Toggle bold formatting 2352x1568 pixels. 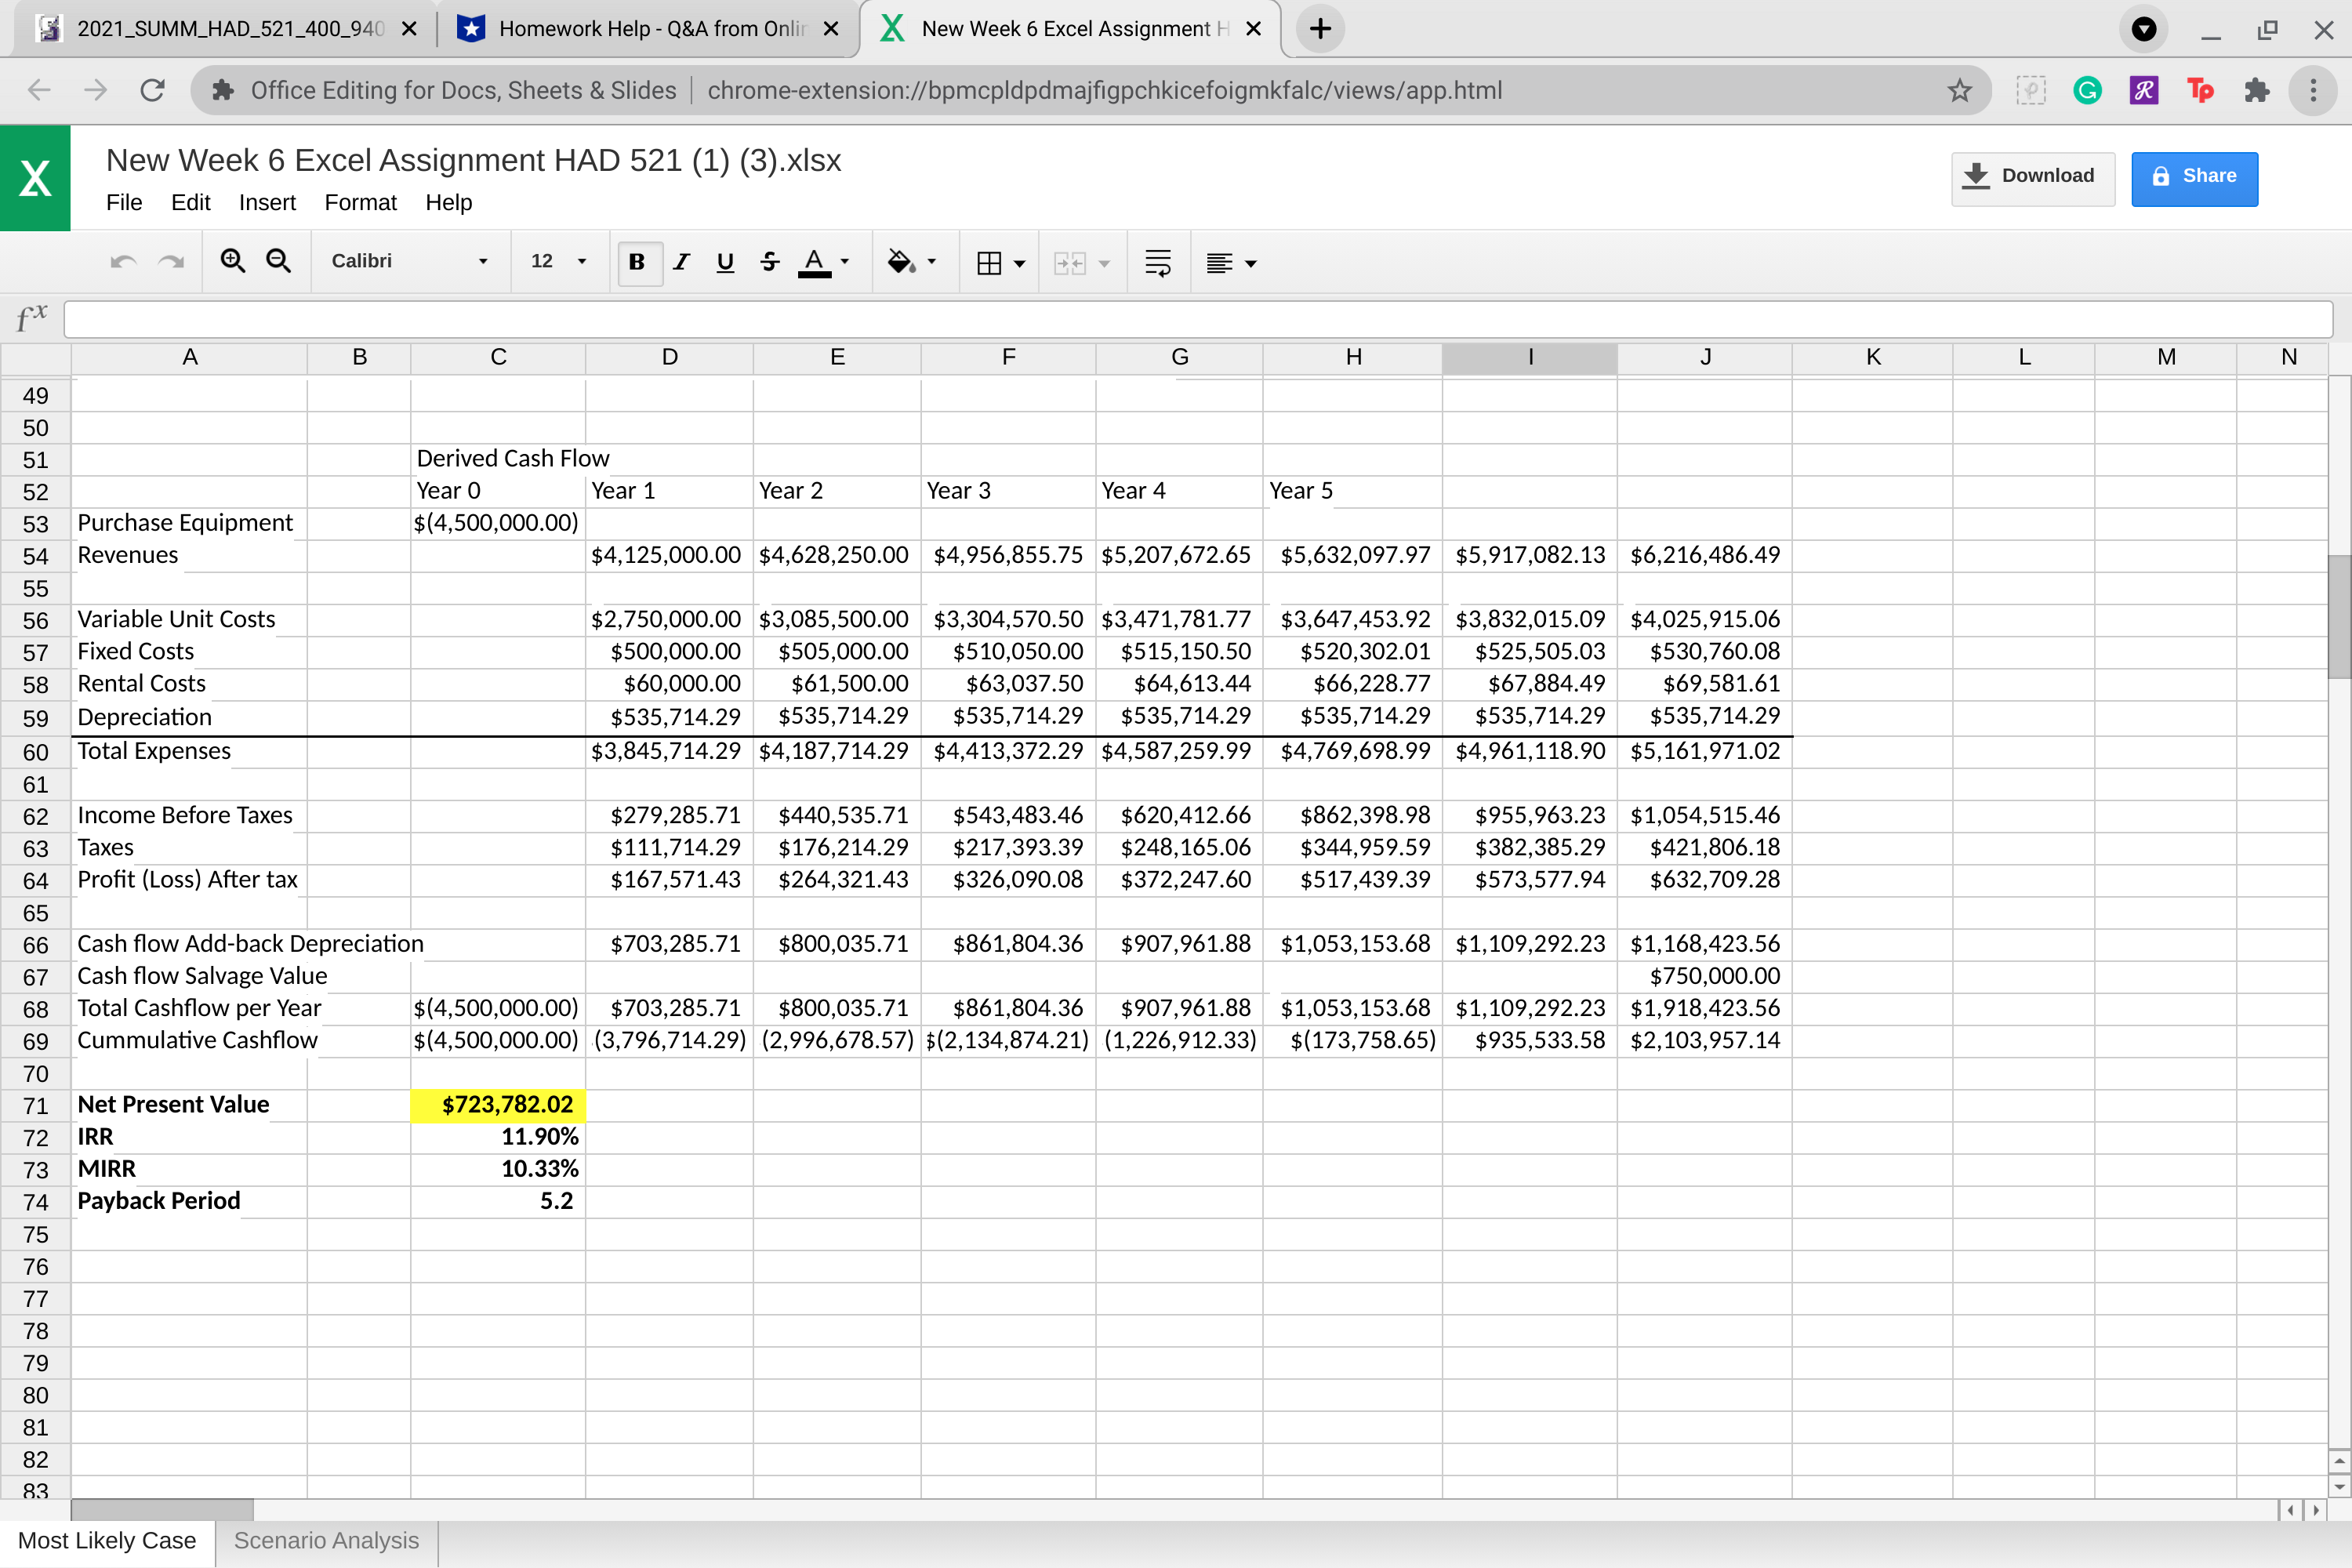point(638,261)
